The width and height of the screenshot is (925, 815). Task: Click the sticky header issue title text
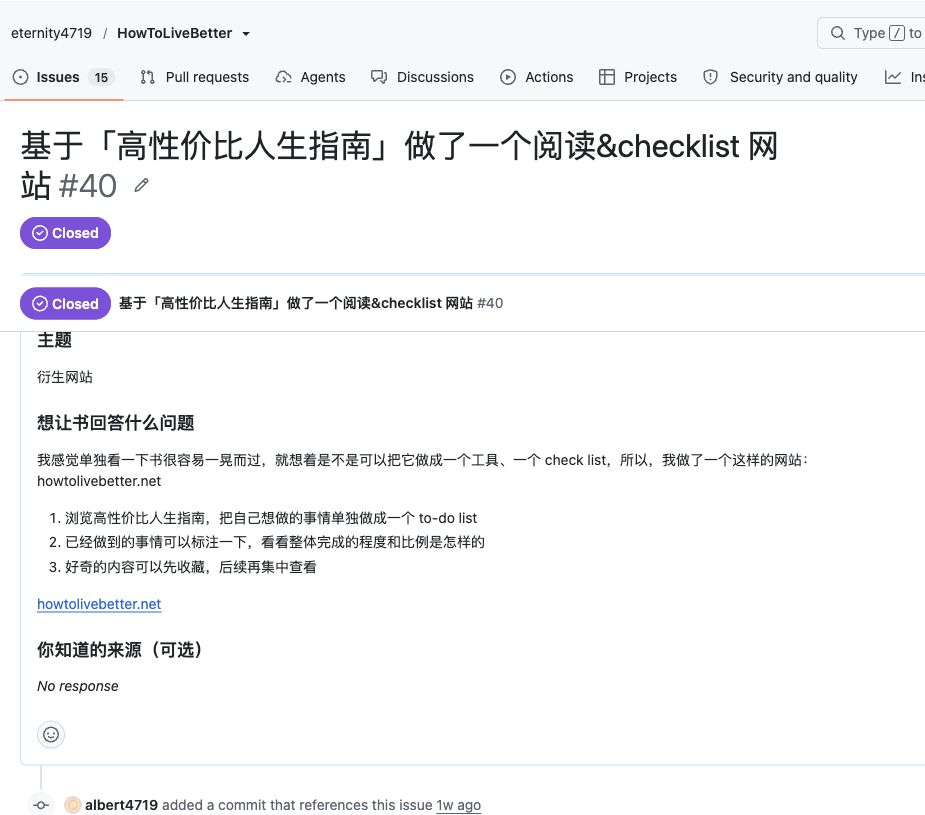tap(296, 303)
